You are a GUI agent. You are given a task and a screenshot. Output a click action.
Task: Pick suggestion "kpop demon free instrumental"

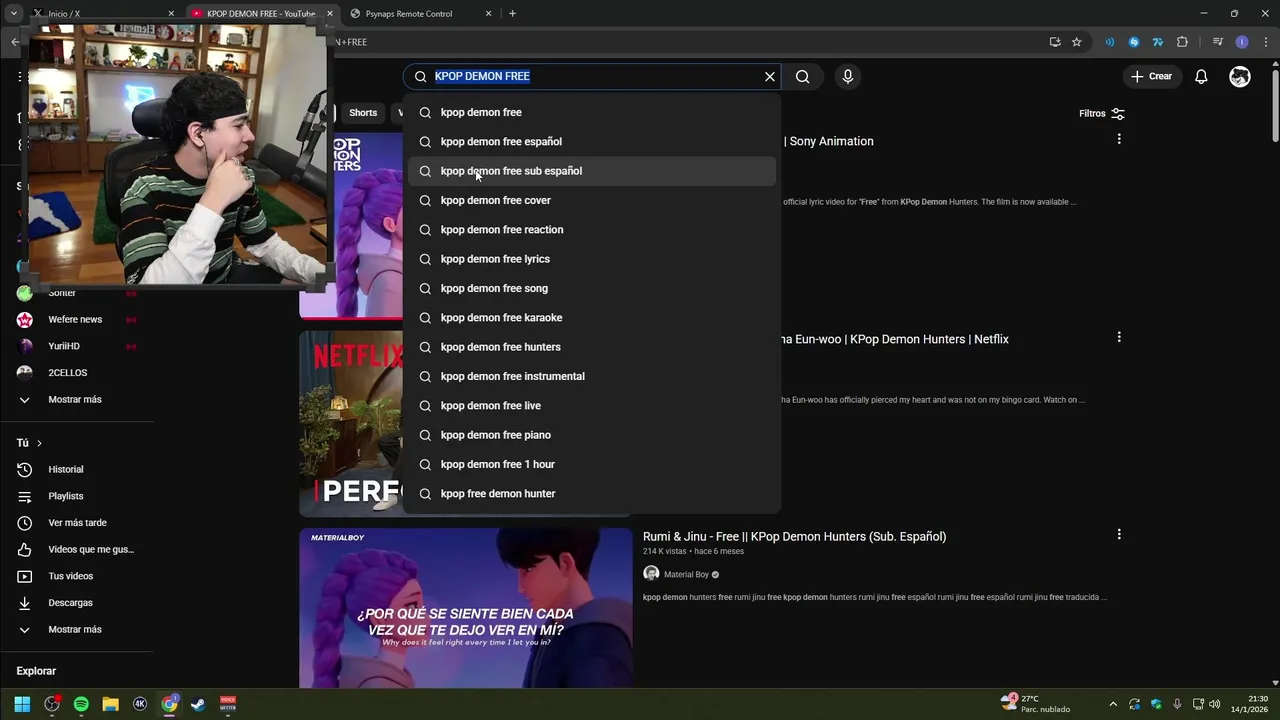592,376
